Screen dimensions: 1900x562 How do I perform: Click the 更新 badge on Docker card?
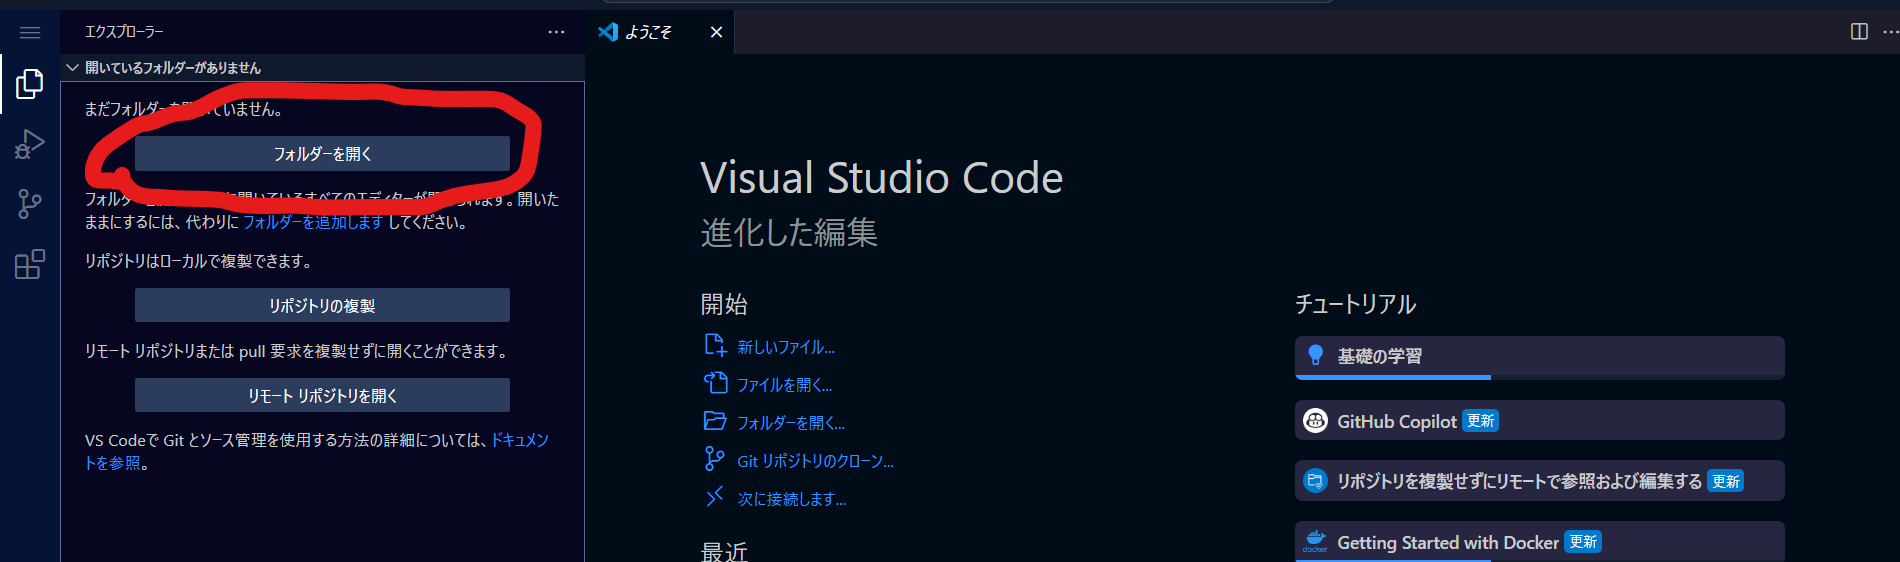(1583, 542)
